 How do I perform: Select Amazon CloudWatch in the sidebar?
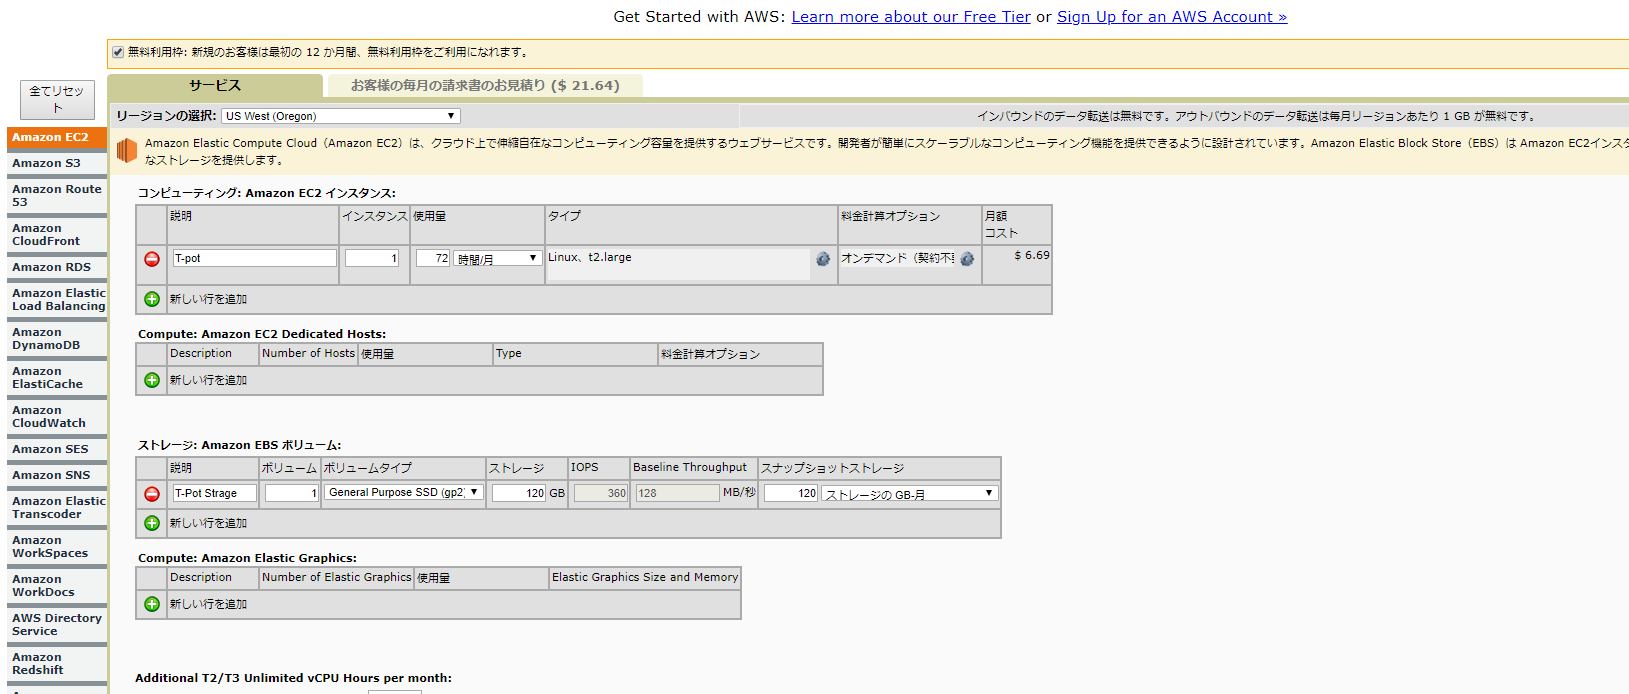57,417
